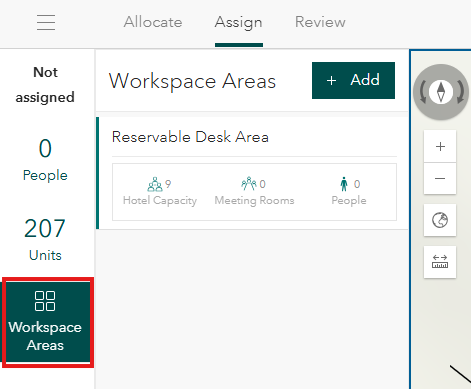Rotate map clockwise with right arrow
The width and height of the screenshot is (471, 389).
(460, 92)
